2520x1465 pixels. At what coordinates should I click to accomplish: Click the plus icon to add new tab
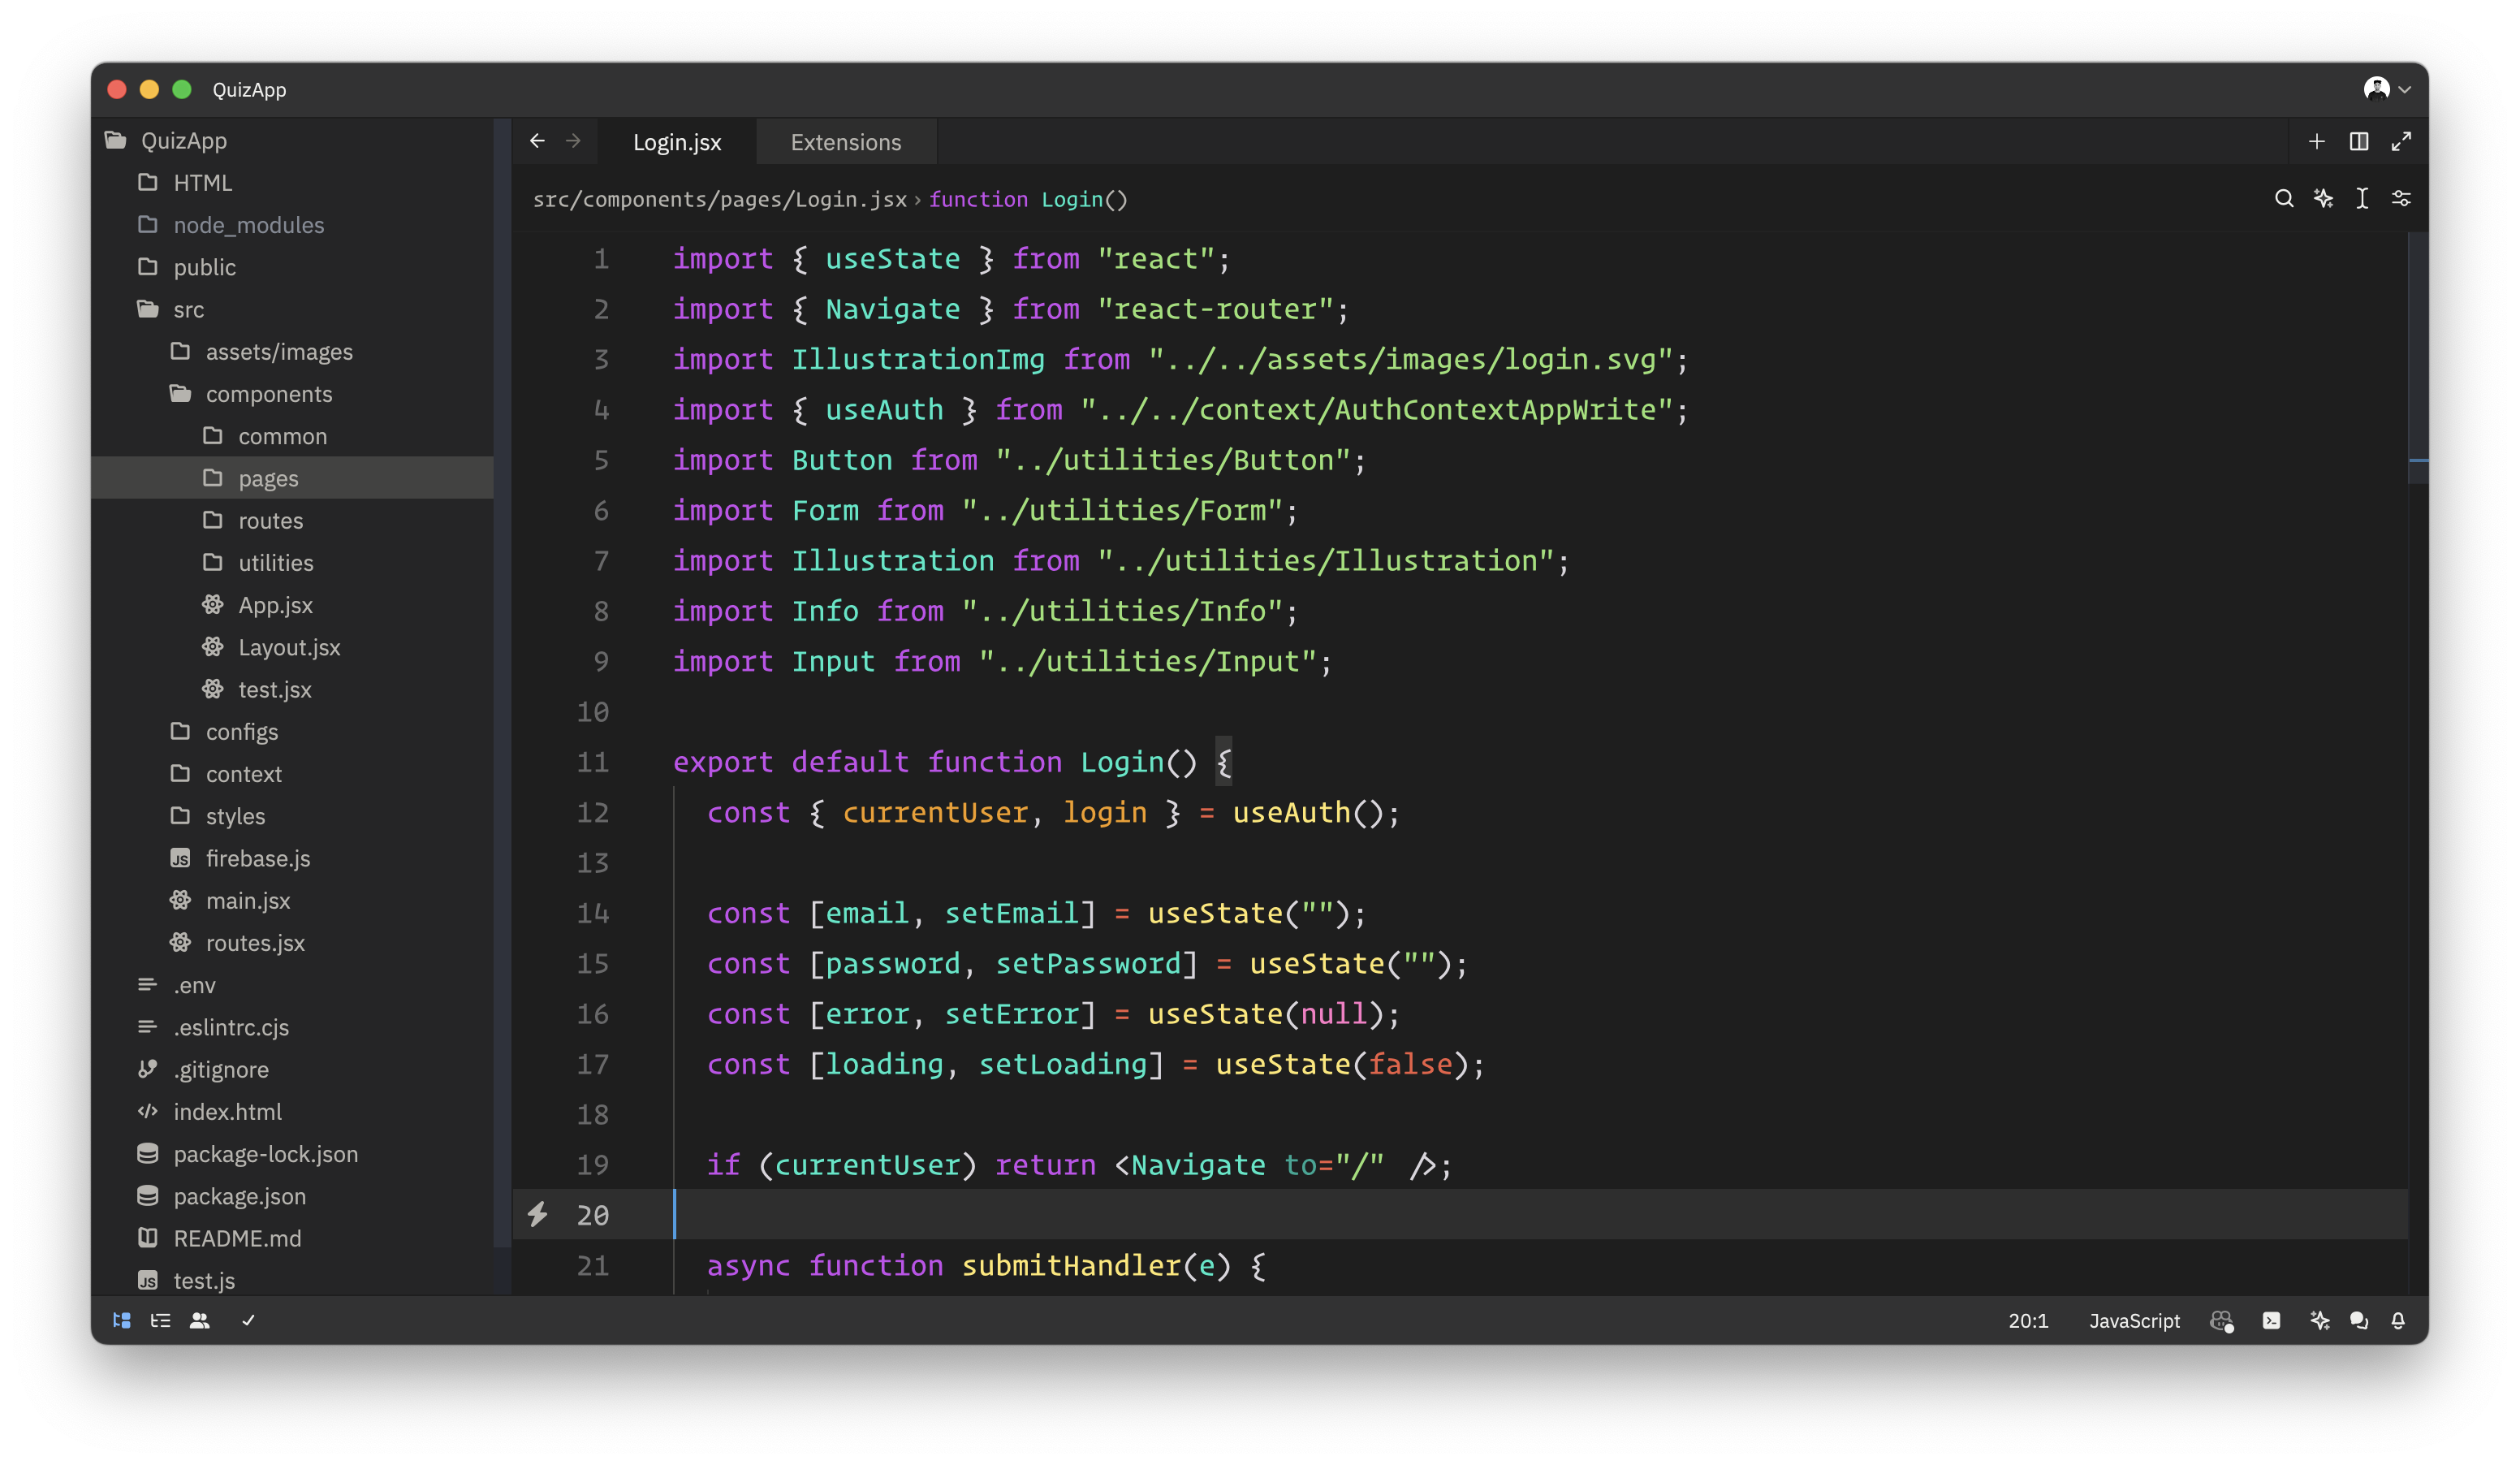pyautogui.click(x=2317, y=141)
